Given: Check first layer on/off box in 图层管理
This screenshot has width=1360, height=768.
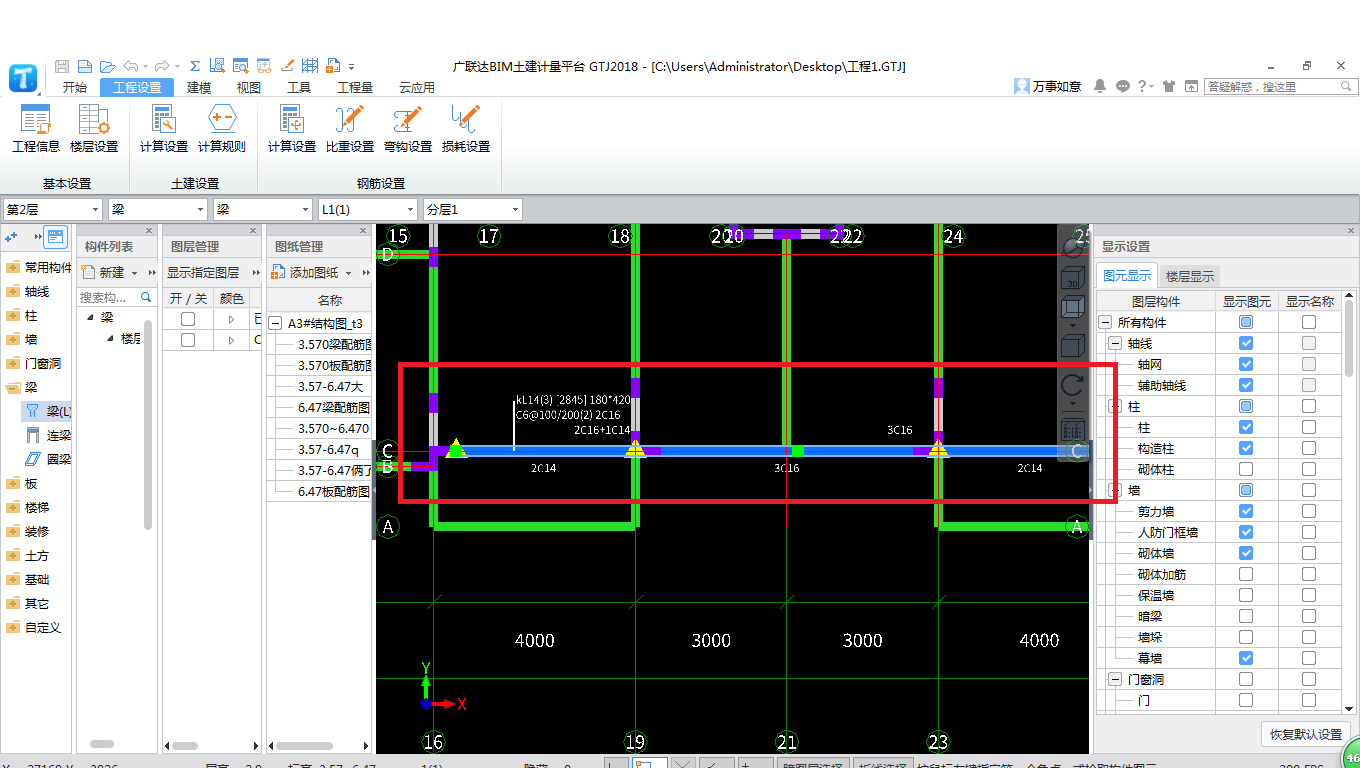Looking at the screenshot, I should click(x=188, y=319).
